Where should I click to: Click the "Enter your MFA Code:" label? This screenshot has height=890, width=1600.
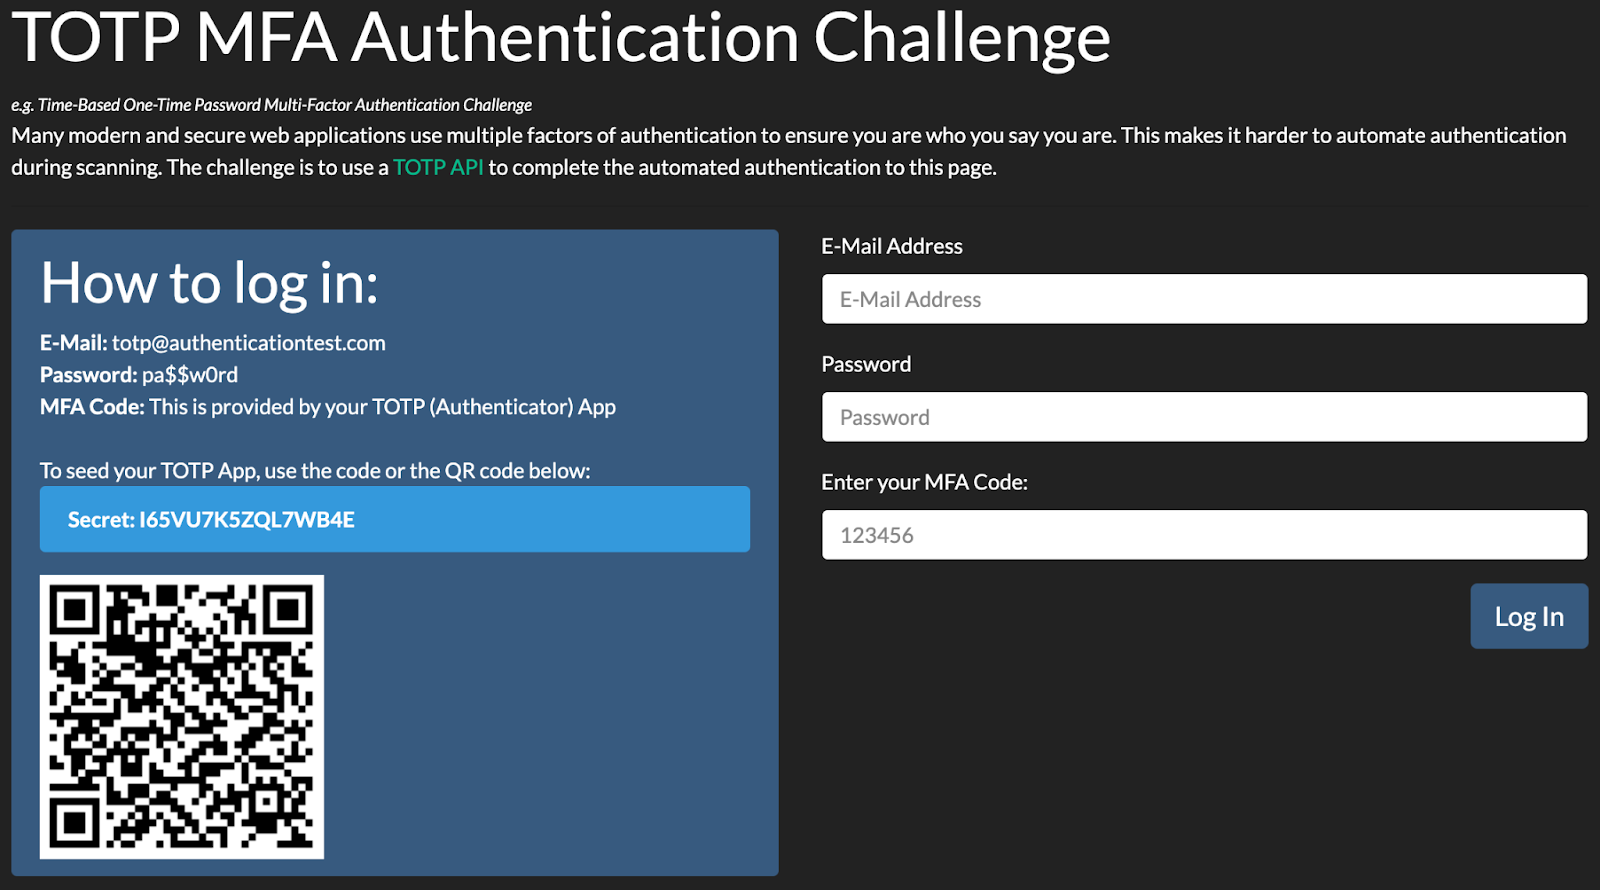click(x=923, y=482)
